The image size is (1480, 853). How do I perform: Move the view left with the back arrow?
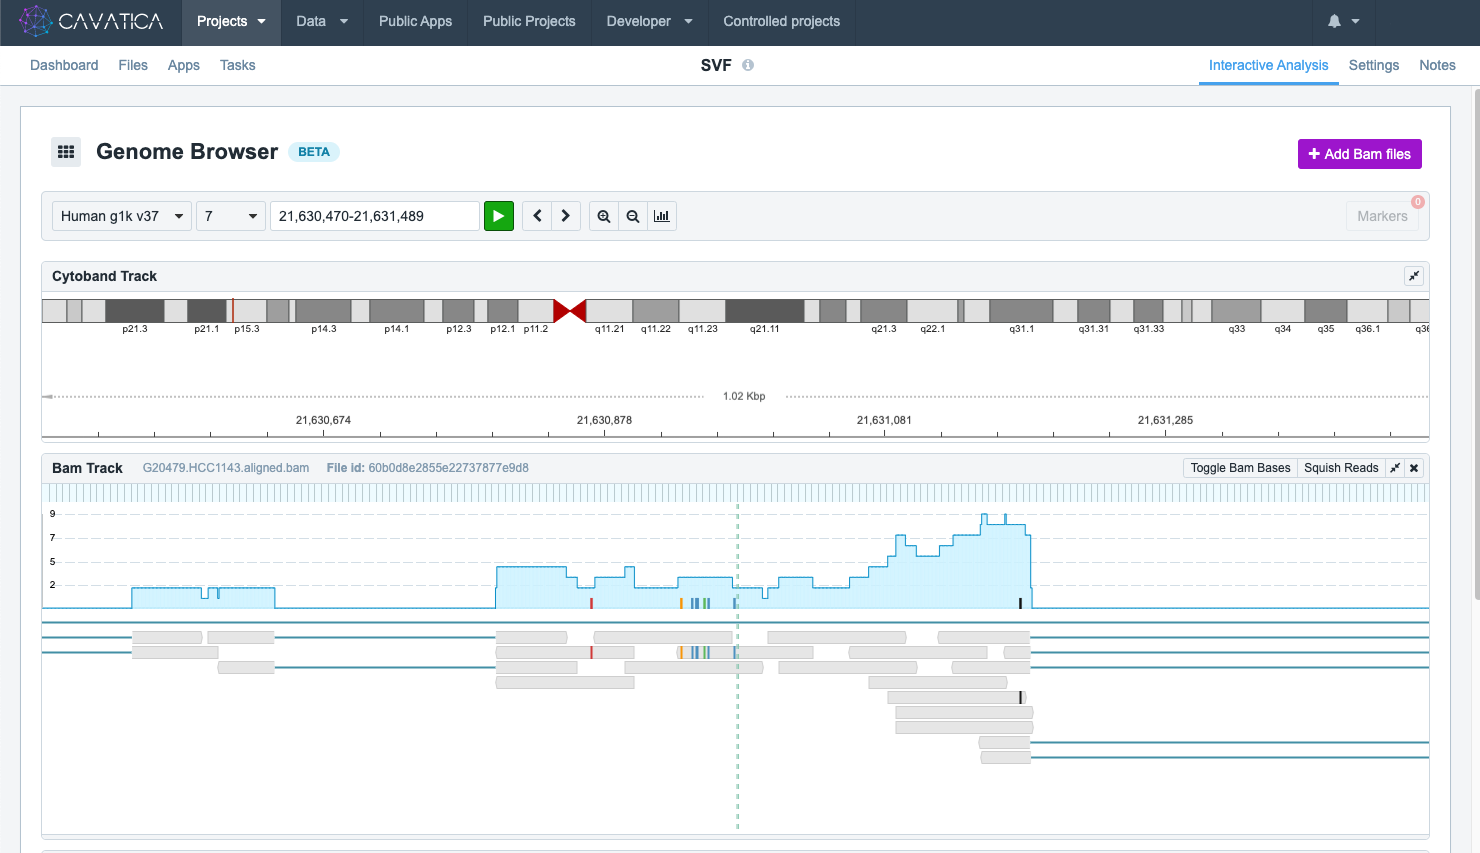tap(537, 216)
